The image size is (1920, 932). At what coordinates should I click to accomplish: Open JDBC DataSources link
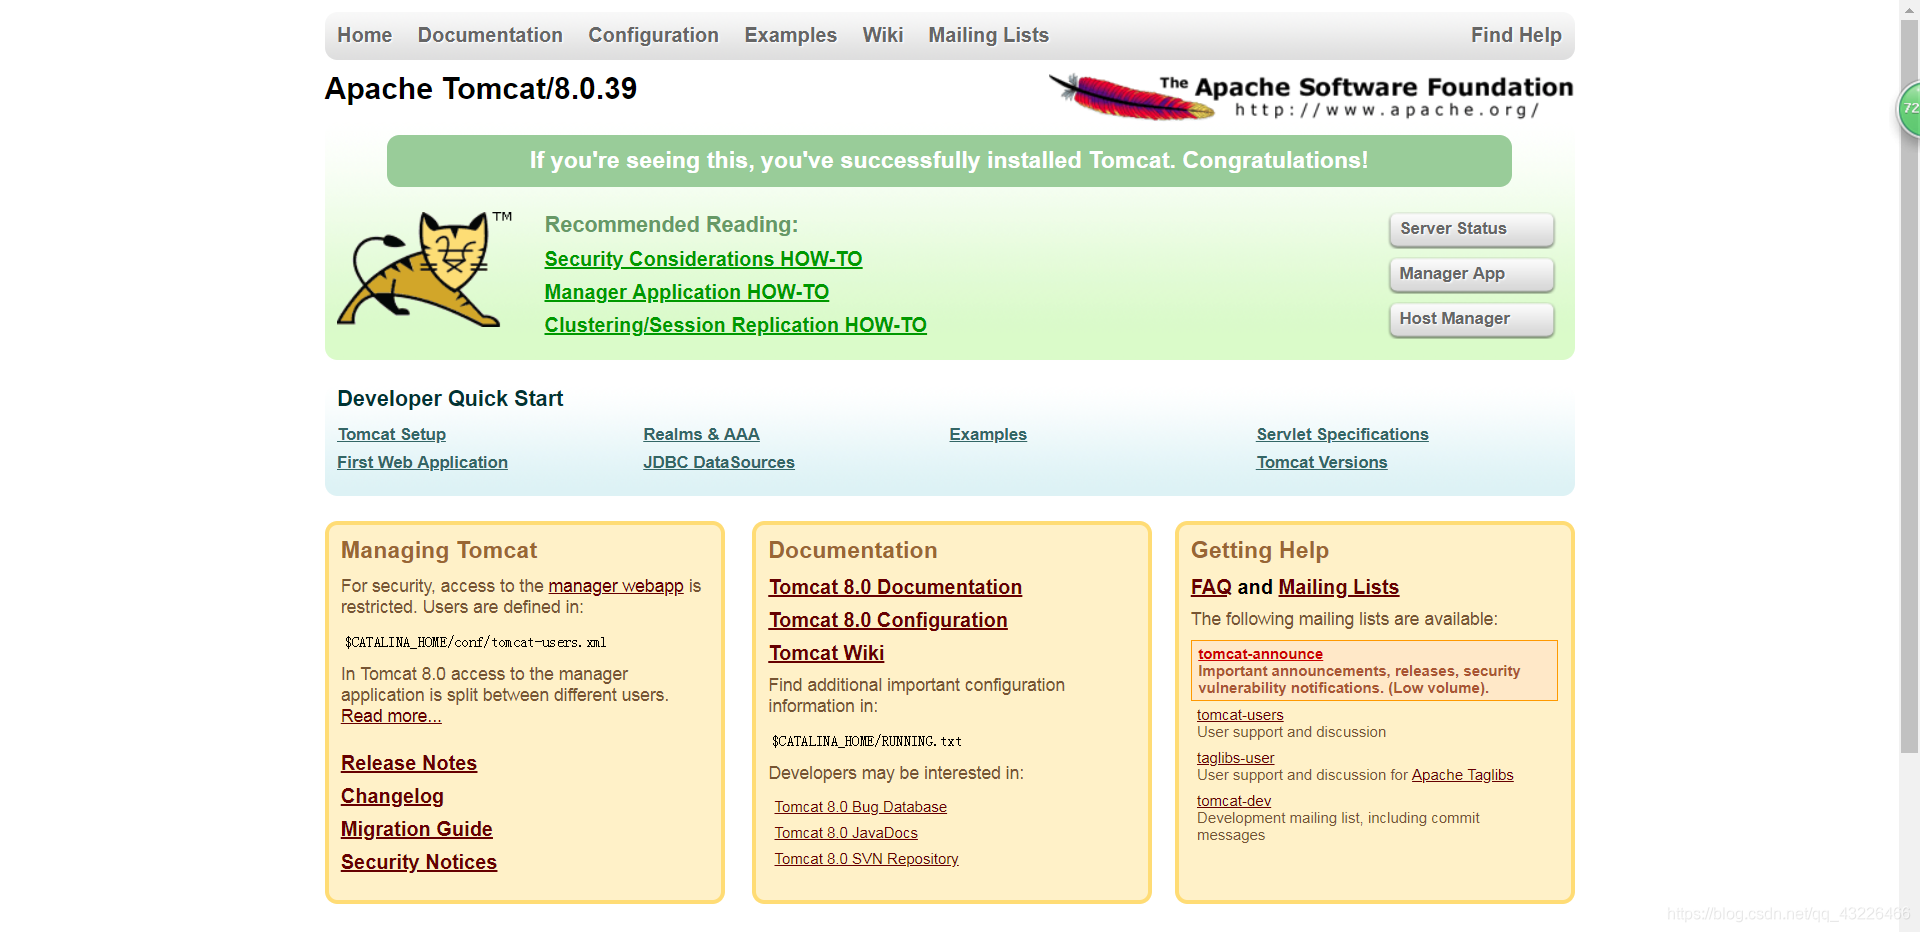click(718, 462)
